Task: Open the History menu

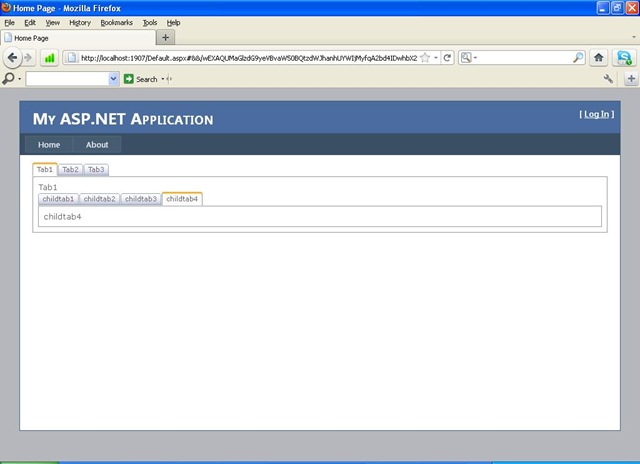Action: (x=80, y=23)
